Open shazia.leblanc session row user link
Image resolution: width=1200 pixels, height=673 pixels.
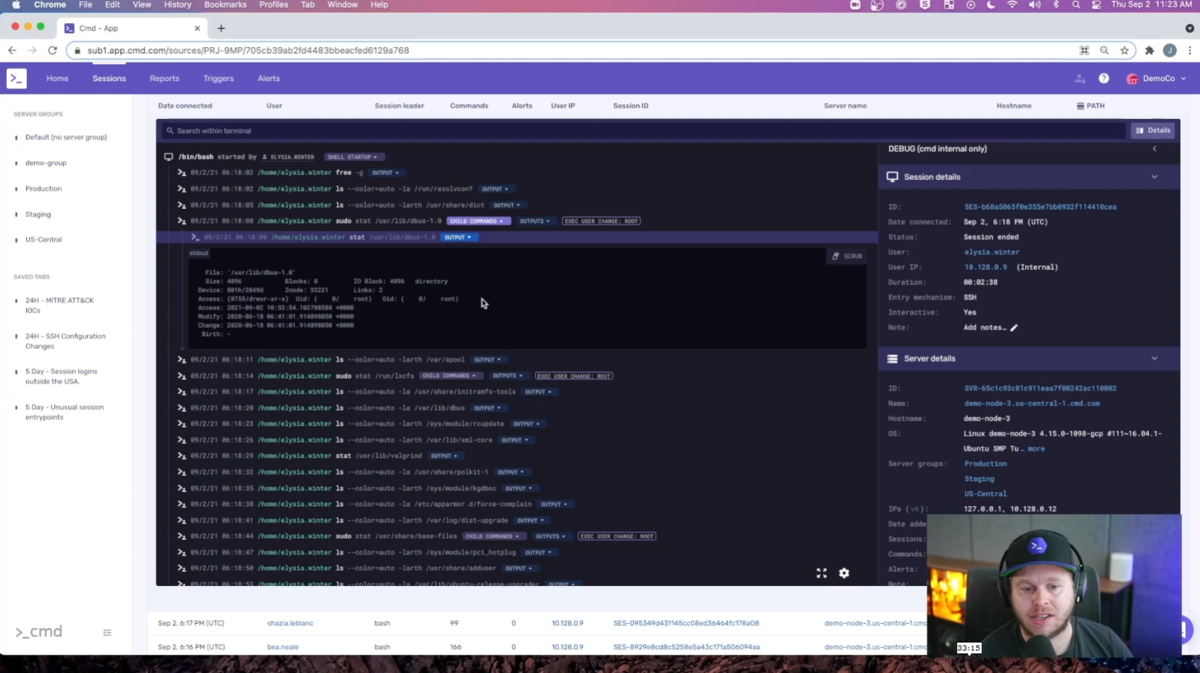point(290,623)
